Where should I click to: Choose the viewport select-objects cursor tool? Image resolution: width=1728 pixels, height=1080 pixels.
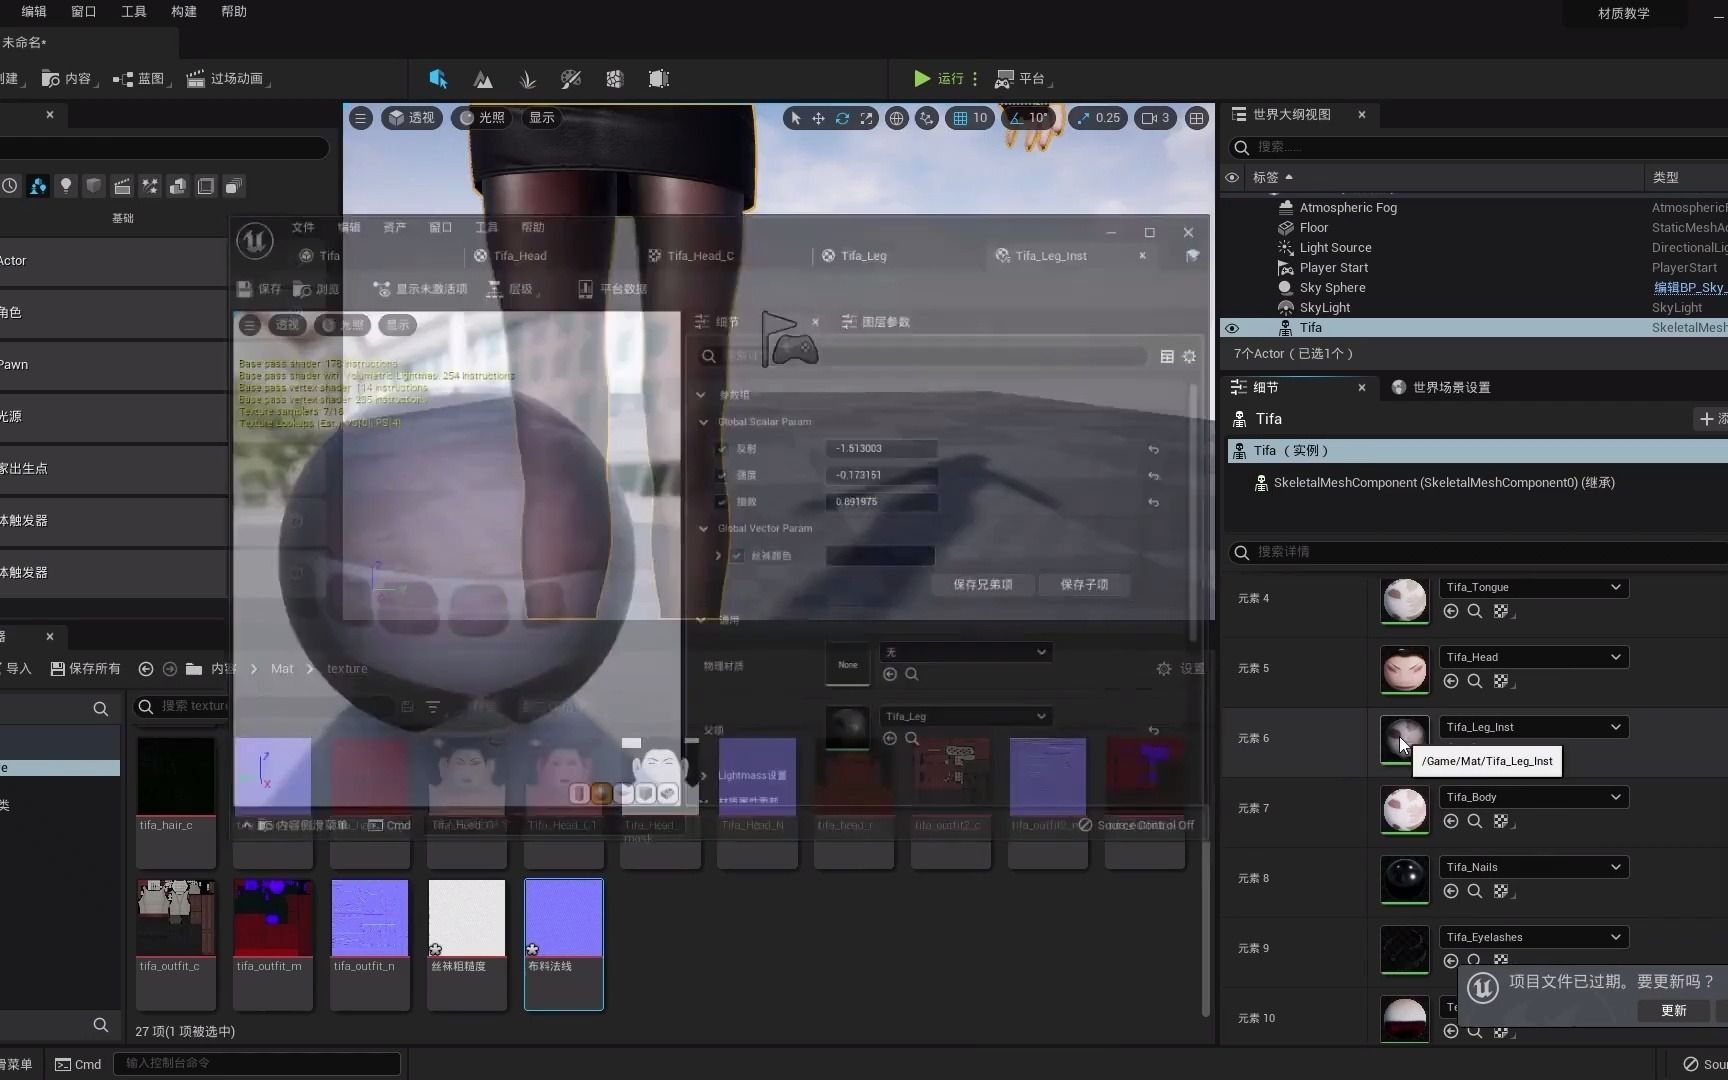tap(795, 118)
